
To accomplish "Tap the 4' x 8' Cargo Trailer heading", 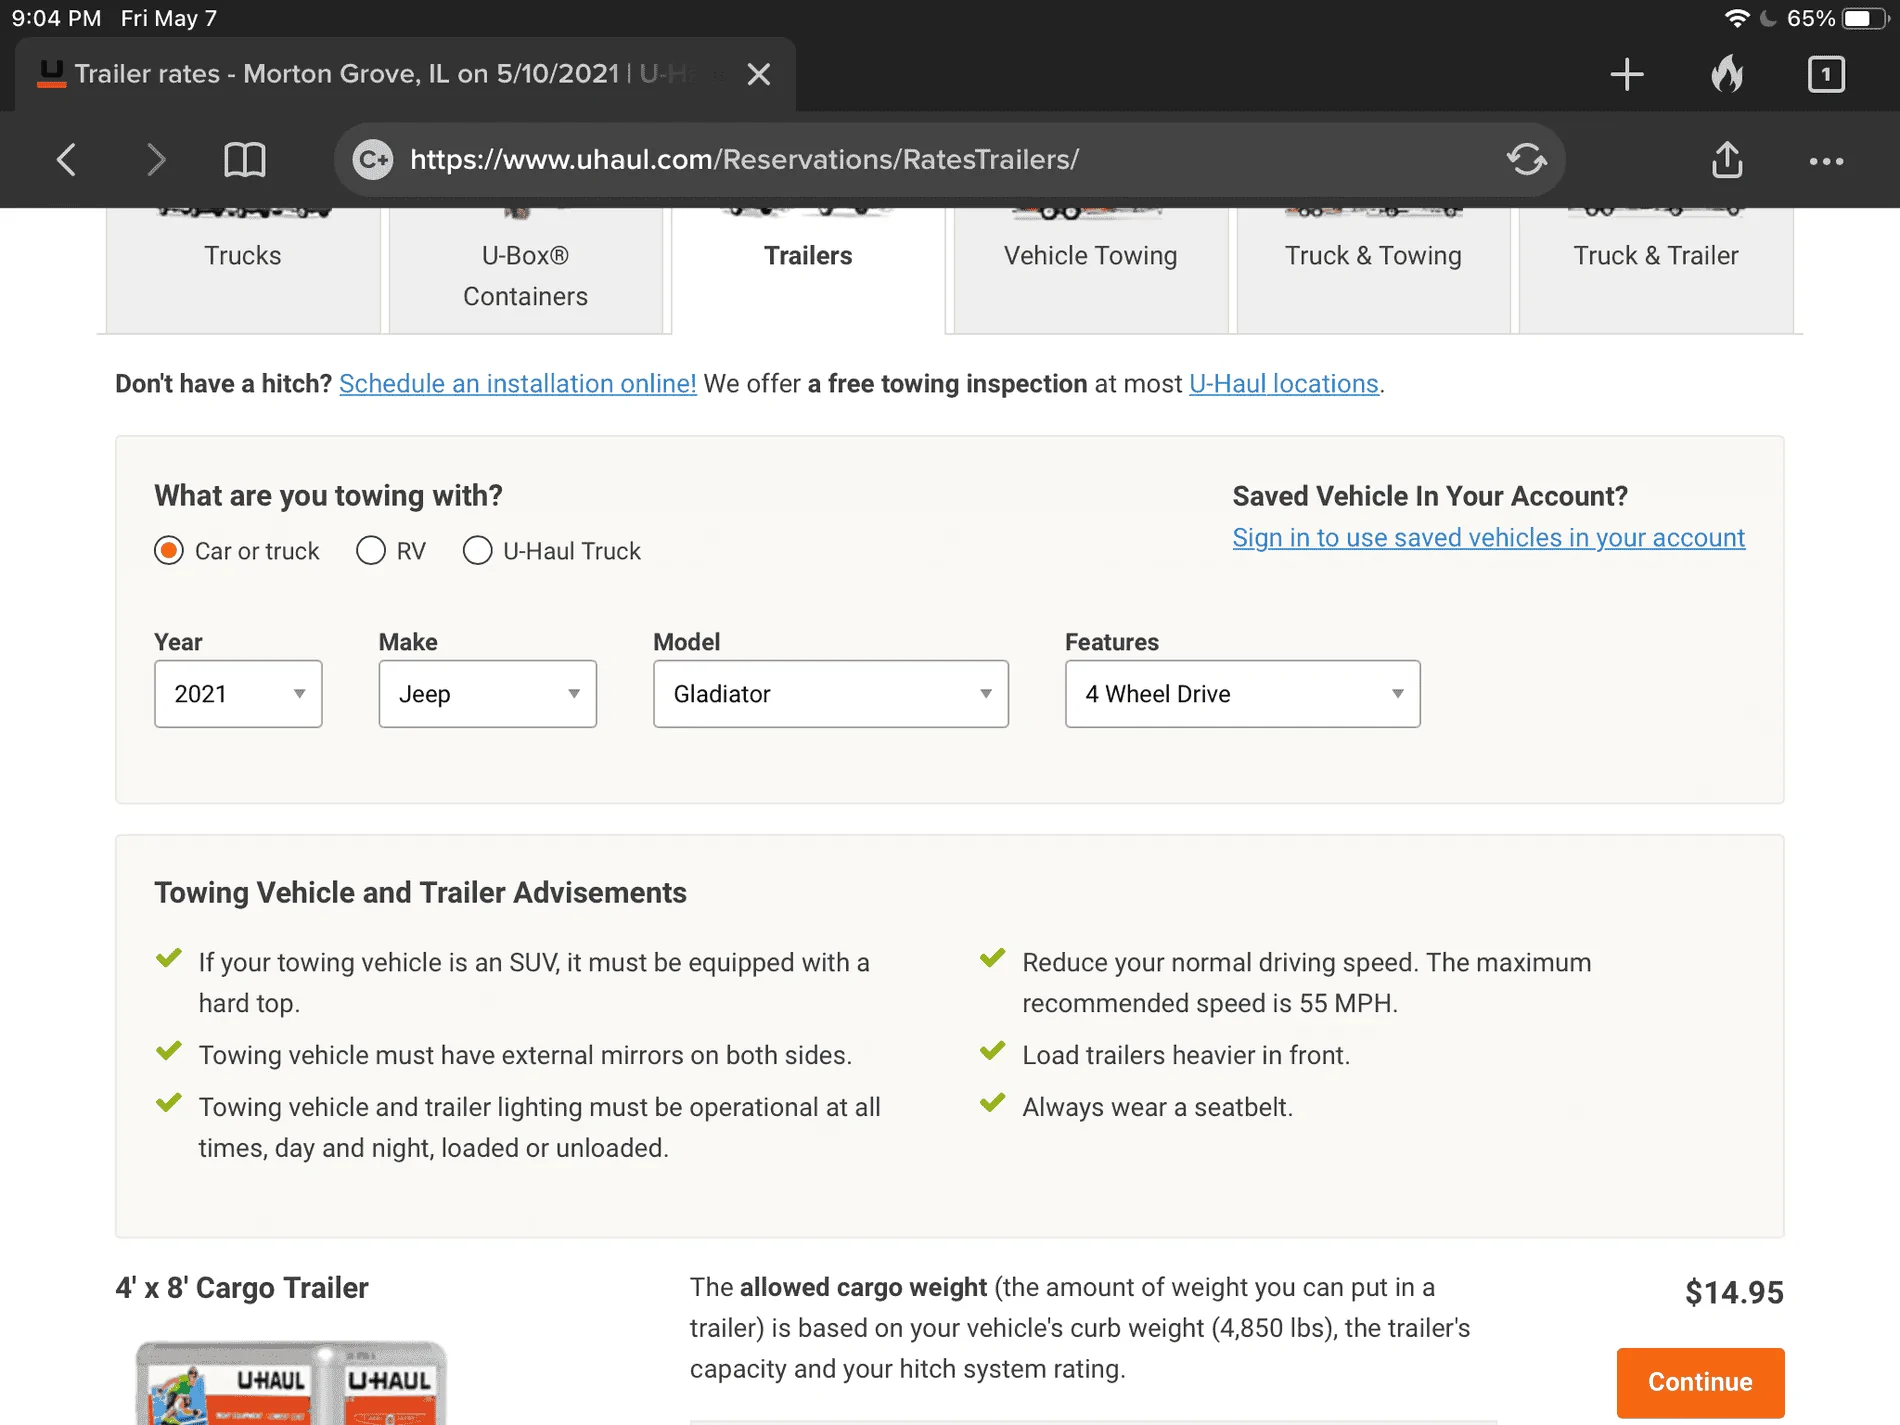I will click(242, 1288).
